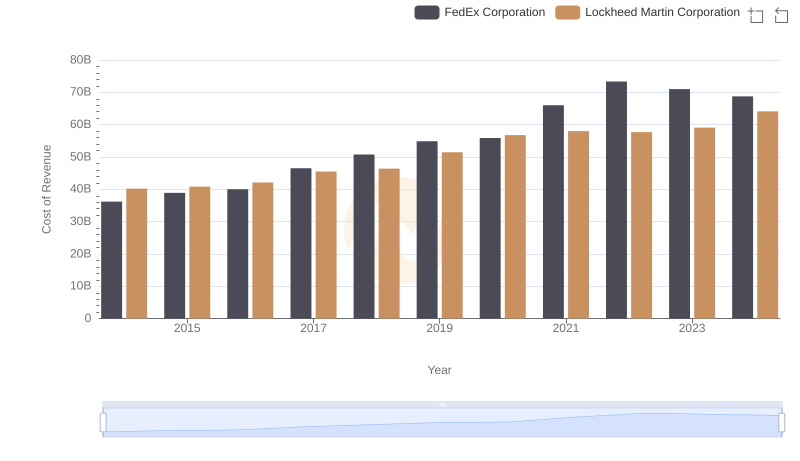Click the 70B y-axis label
The image size is (800, 461).
(81, 92)
